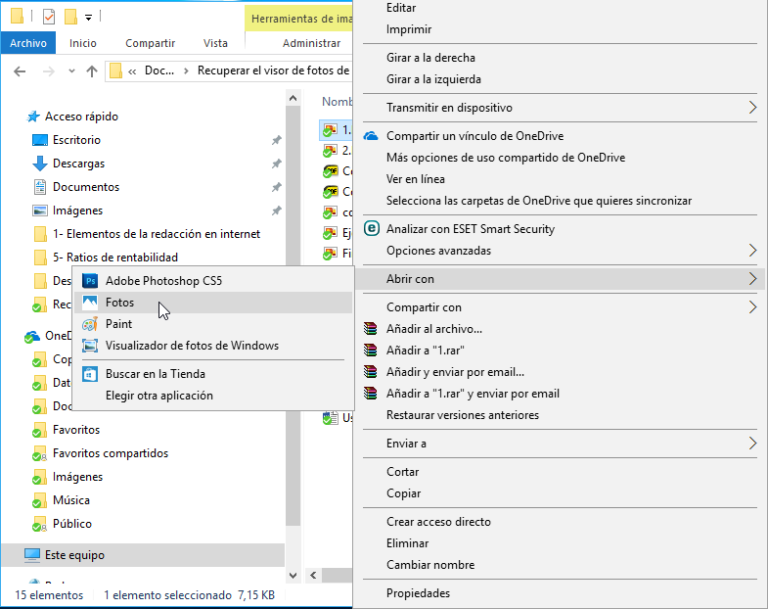Screen dimensions: 768x609
Task: Click the Fotos app icon
Action: 90,302
